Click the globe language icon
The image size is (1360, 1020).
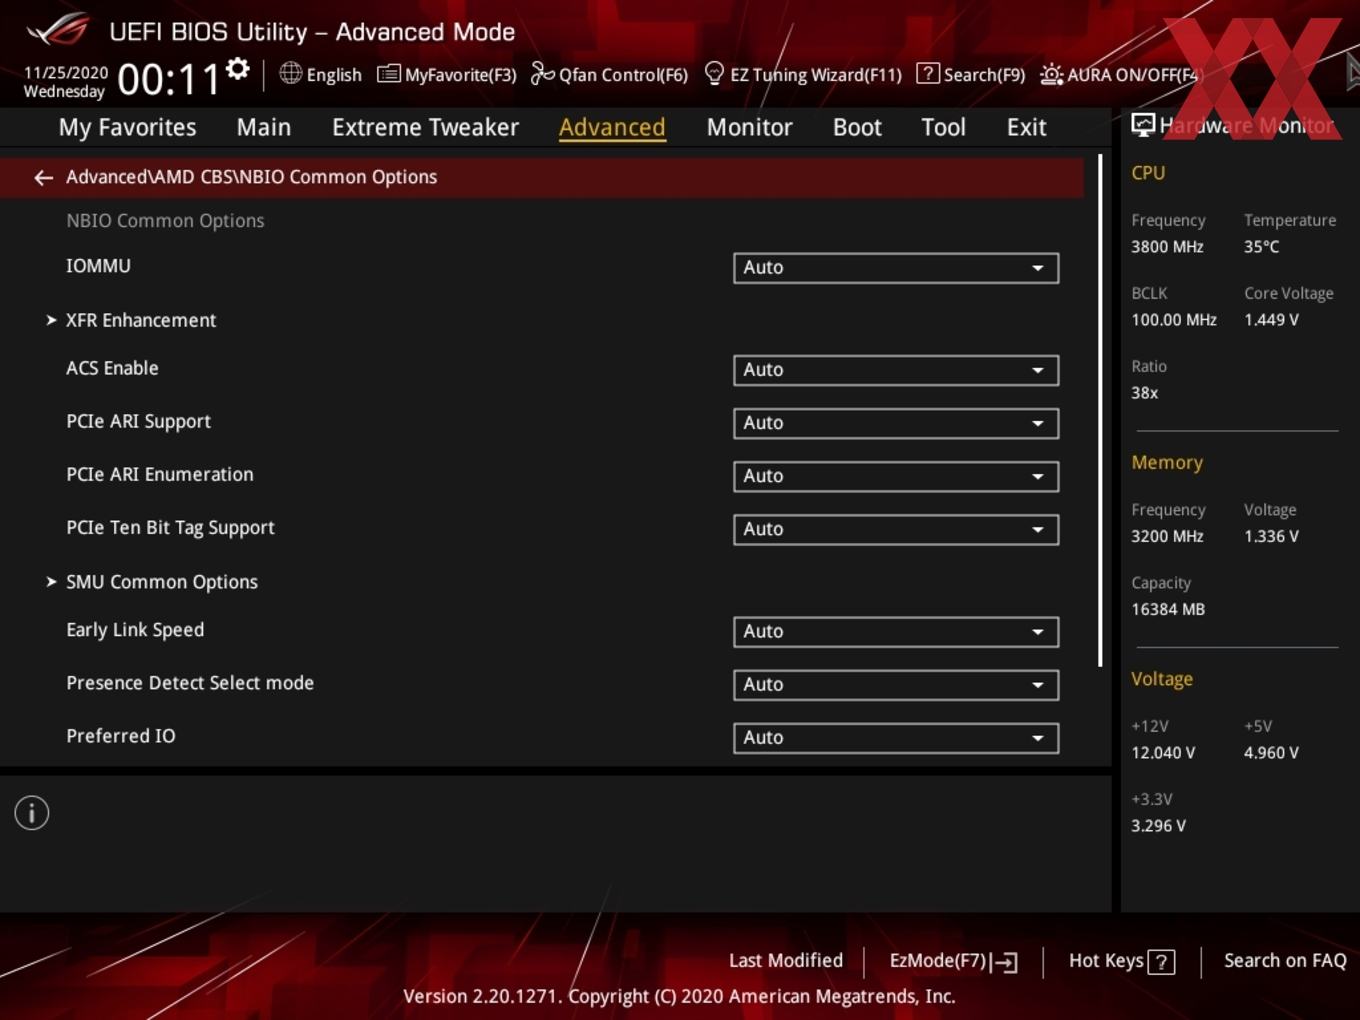pyautogui.click(x=290, y=73)
